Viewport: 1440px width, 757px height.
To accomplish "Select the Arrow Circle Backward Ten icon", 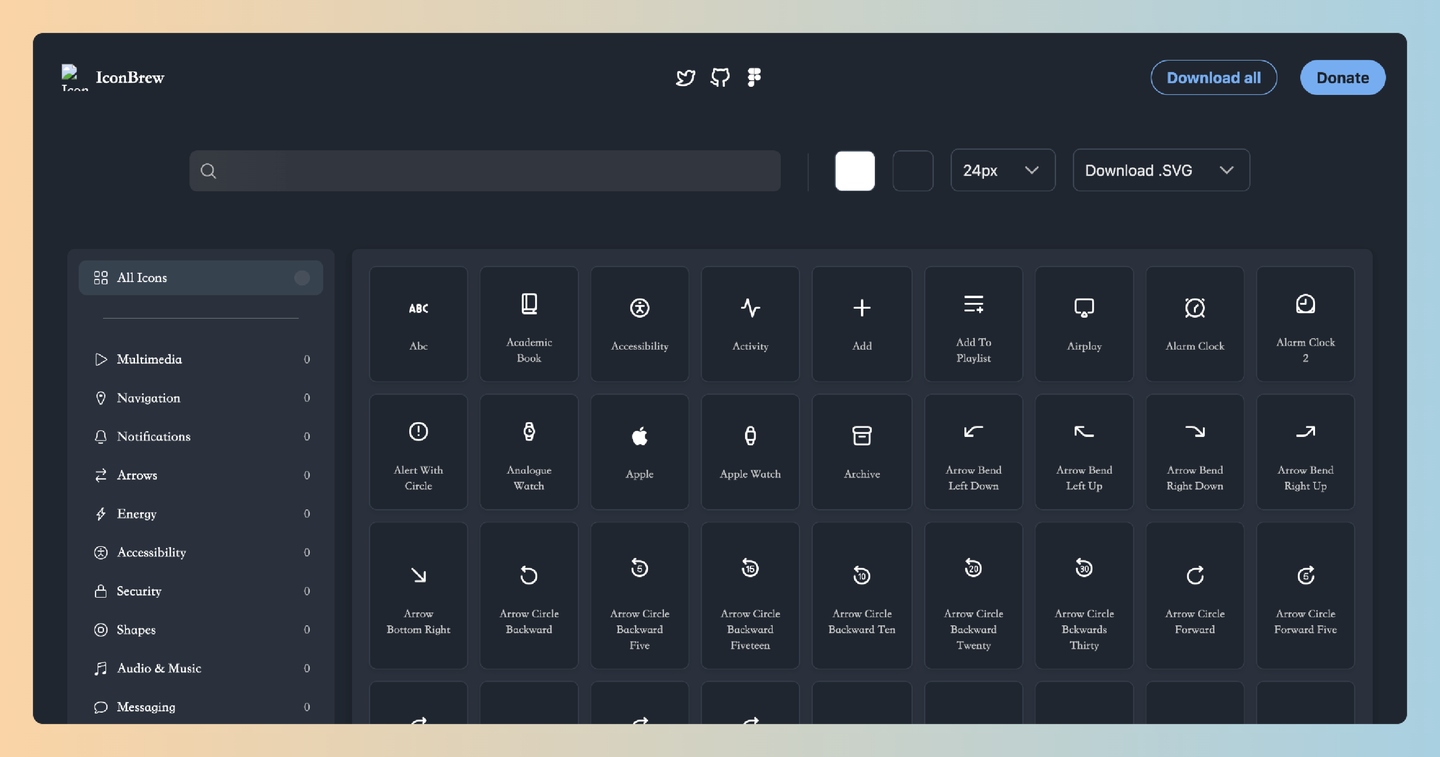I will [861, 596].
